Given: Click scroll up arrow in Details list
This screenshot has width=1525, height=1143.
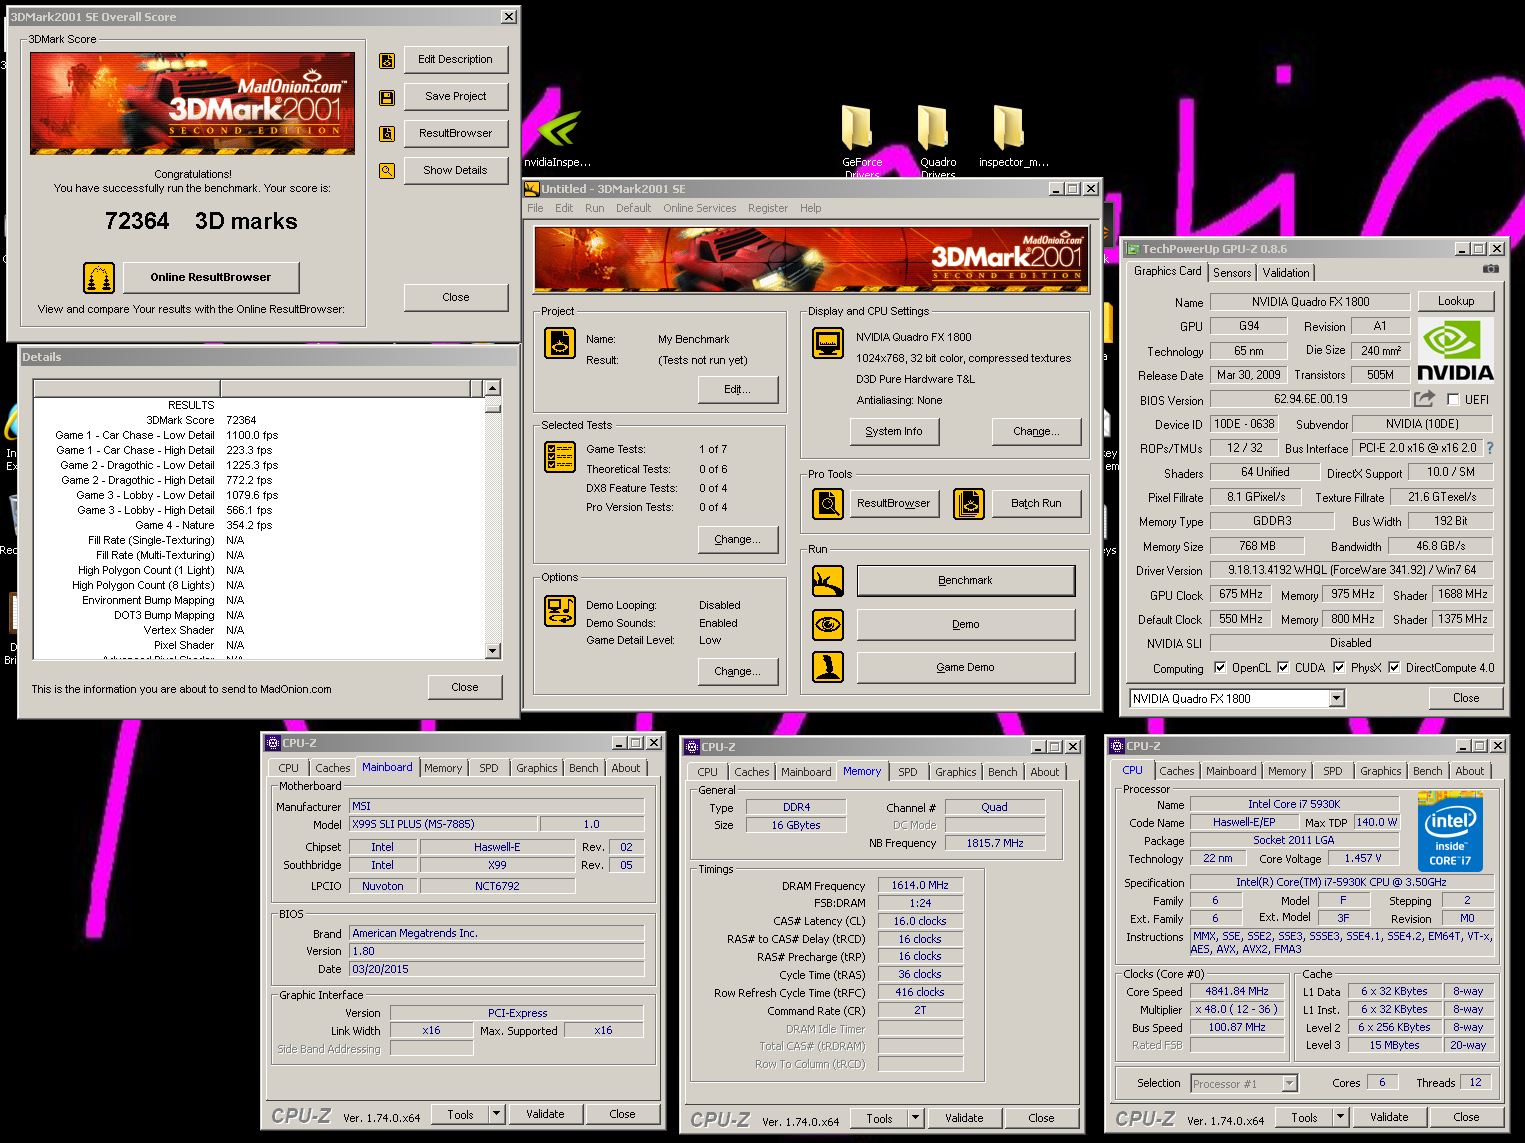Looking at the screenshot, I should coord(492,388).
